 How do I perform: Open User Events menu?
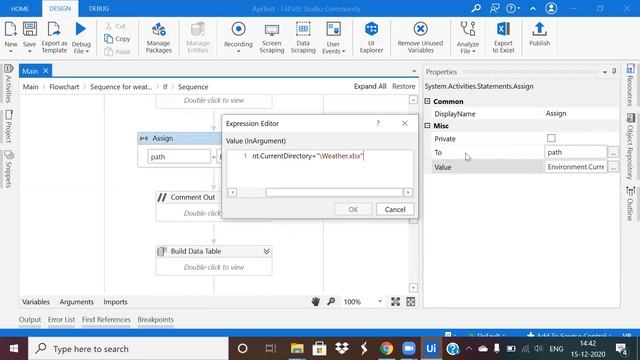pyautogui.click(x=333, y=37)
